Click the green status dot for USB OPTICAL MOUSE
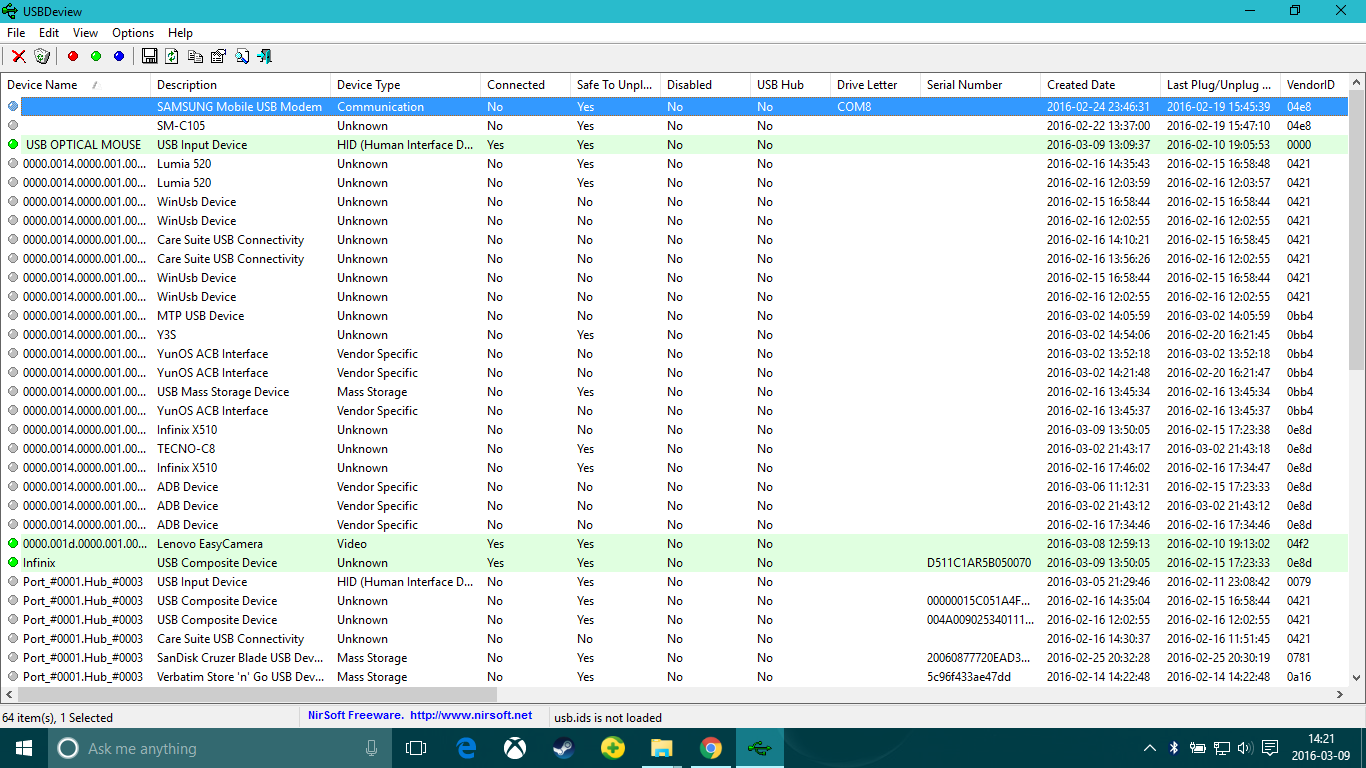 13,145
